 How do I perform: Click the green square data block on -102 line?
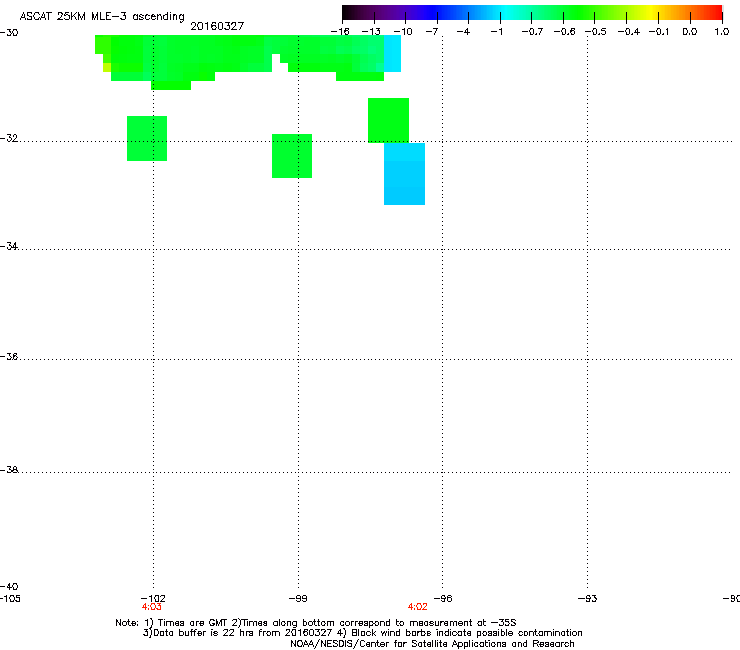coord(147,138)
